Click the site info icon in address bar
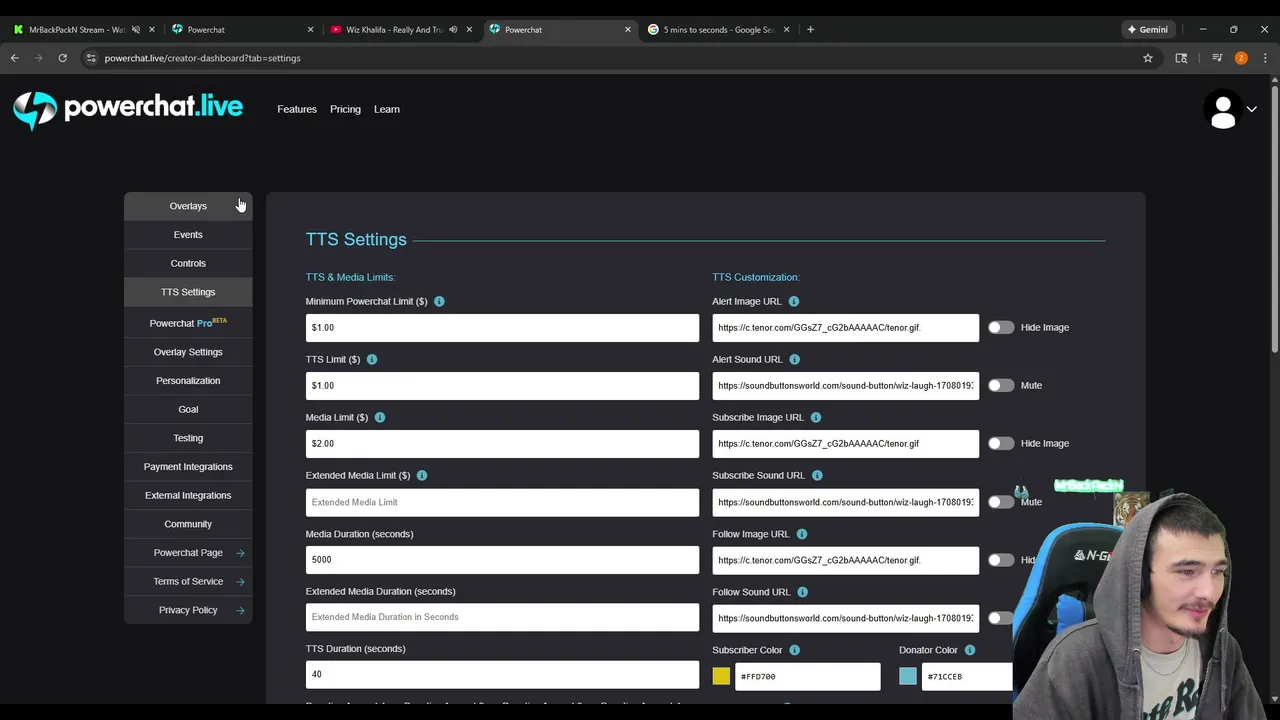 pyautogui.click(x=91, y=58)
